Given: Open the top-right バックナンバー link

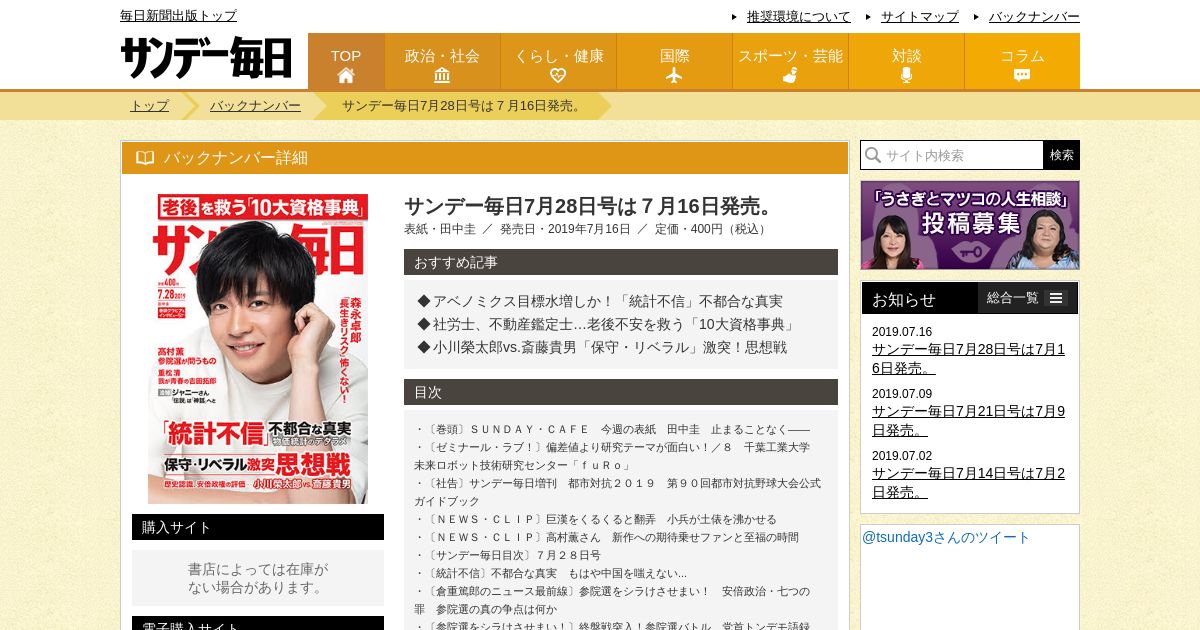Looking at the screenshot, I should (1034, 17).
